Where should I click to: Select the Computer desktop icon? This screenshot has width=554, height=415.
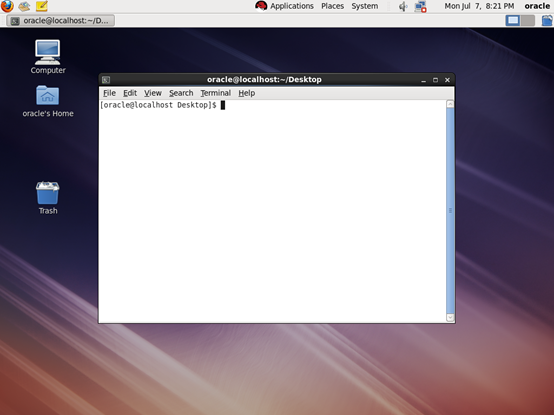click(48, 57)
